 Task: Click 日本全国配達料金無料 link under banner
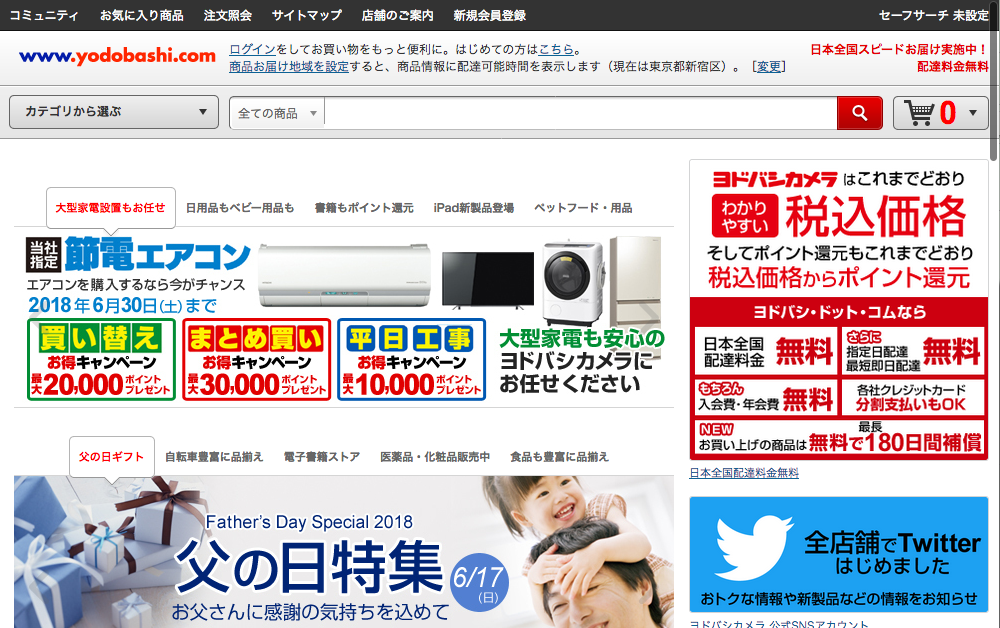[744, 473]
